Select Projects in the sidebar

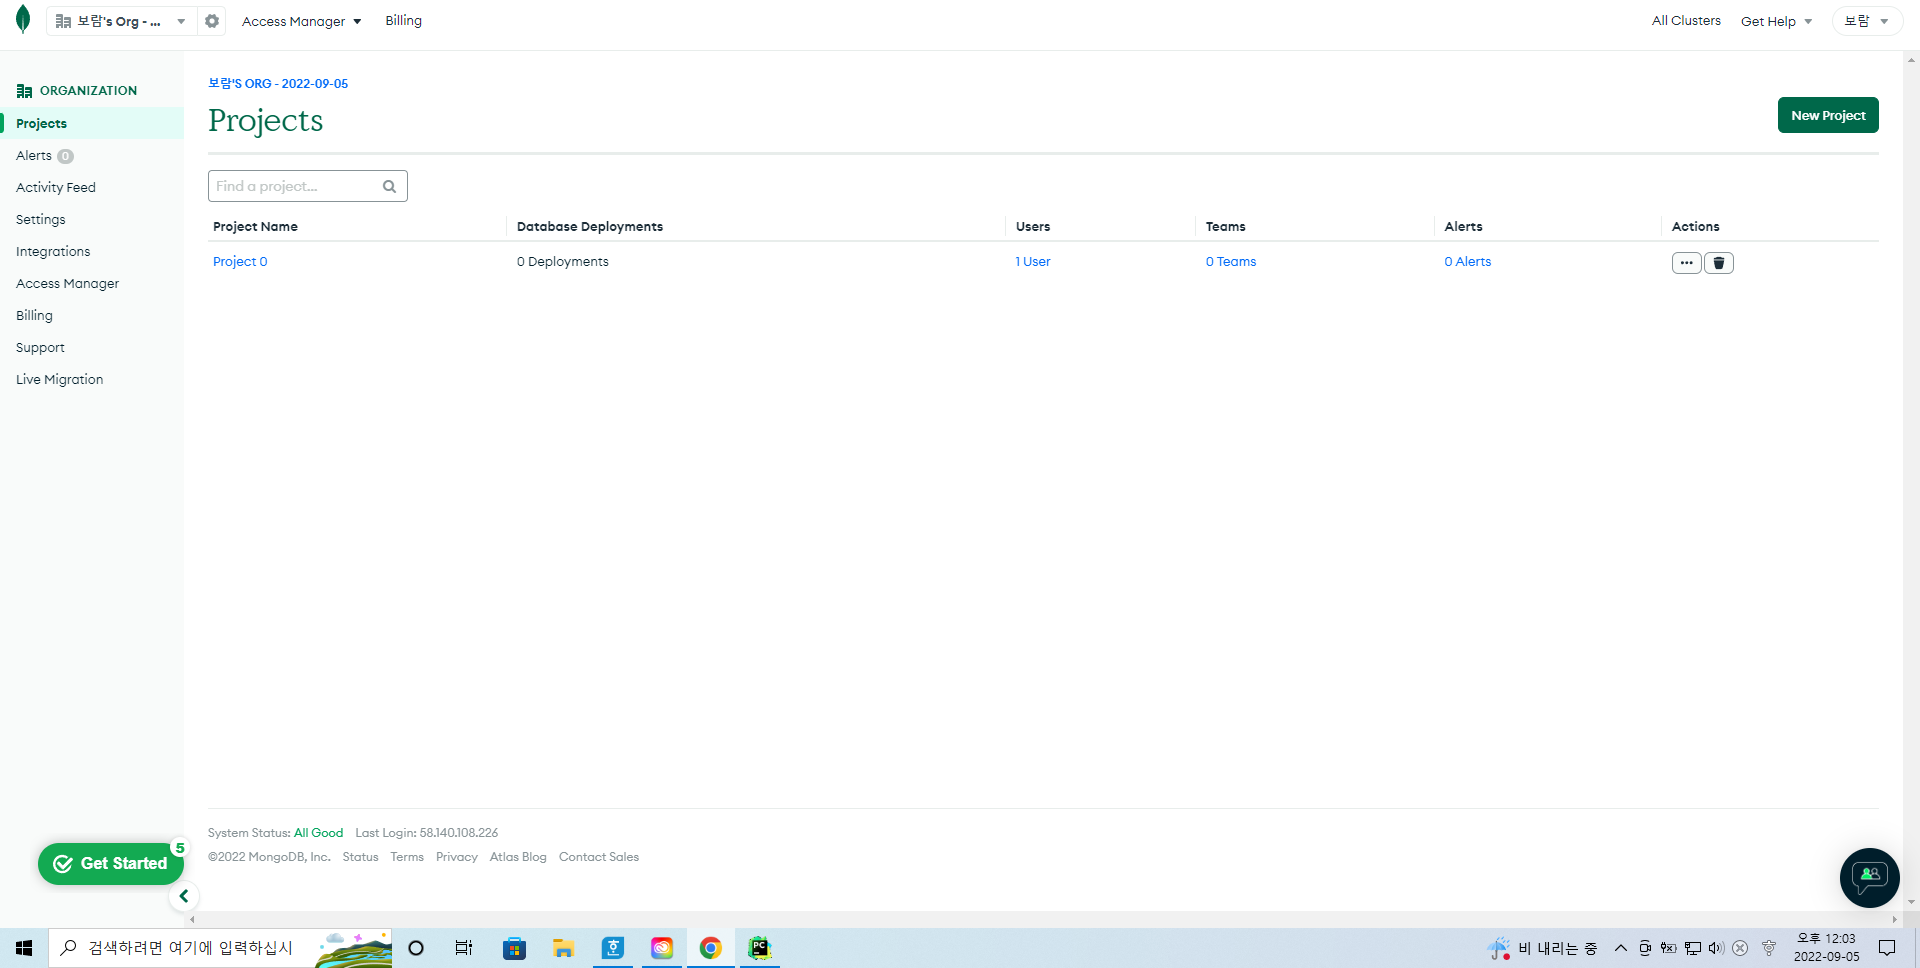92,123
